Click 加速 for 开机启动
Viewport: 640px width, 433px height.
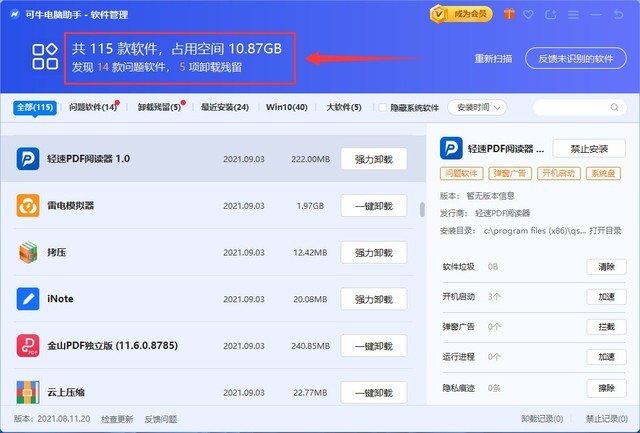click(x=606, y=297)
